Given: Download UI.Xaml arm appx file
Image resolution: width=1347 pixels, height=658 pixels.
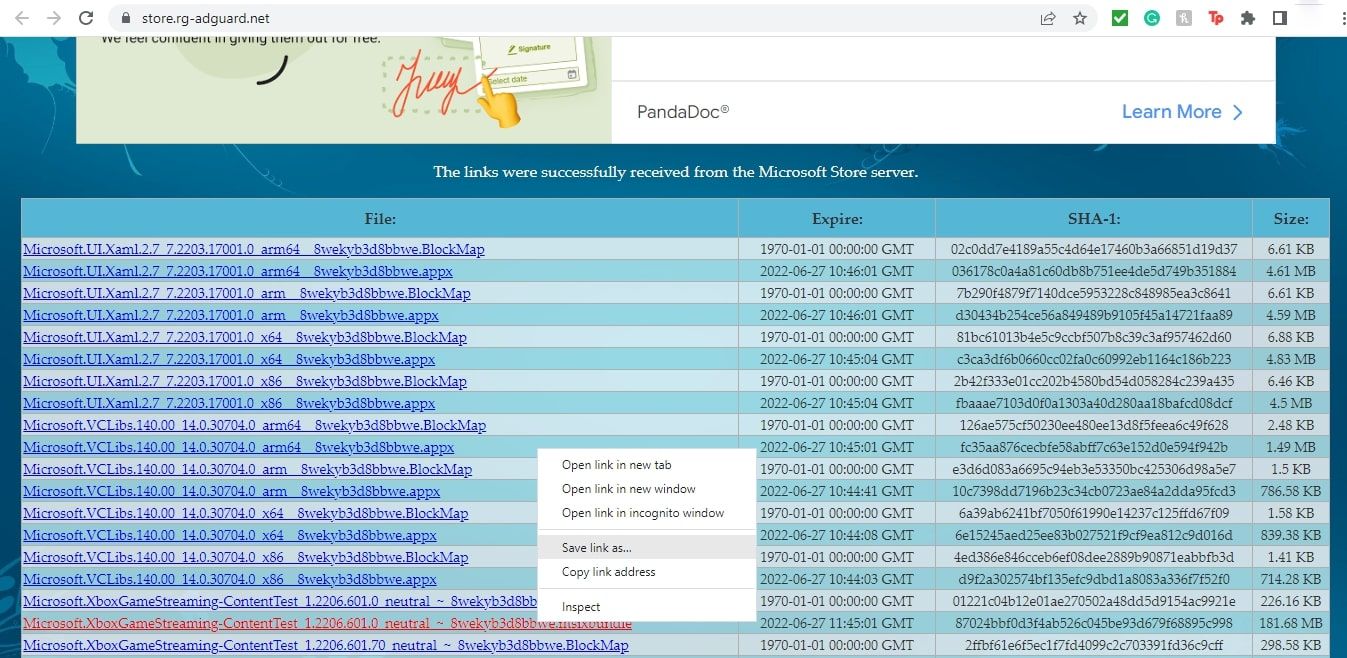Looking at the screenshot, I should (231, 315).
